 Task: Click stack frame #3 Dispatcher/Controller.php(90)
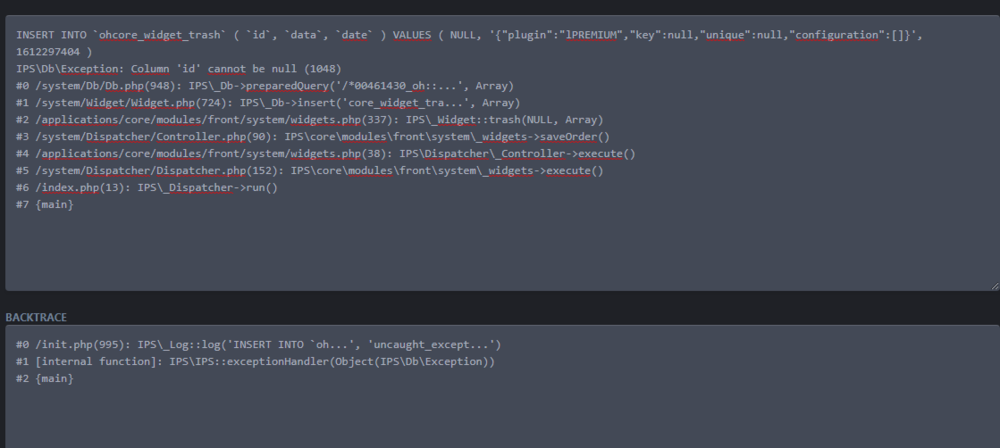click(x=312, y=137)
